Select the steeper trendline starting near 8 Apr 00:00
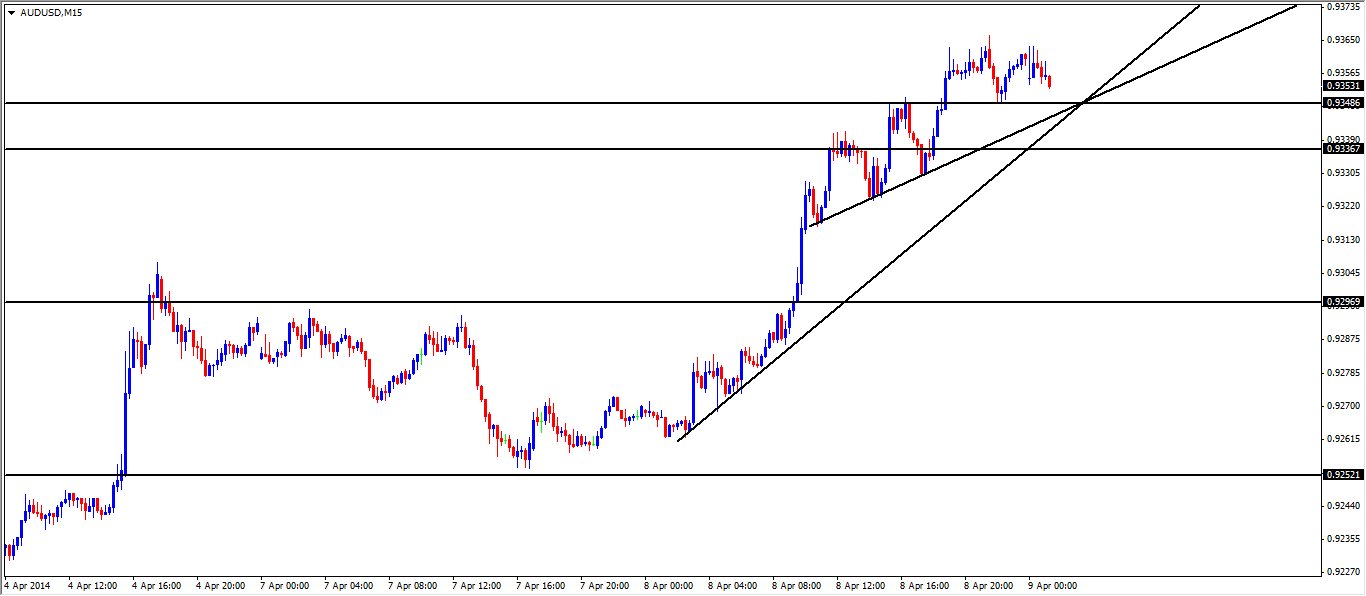 pos(938,223)
